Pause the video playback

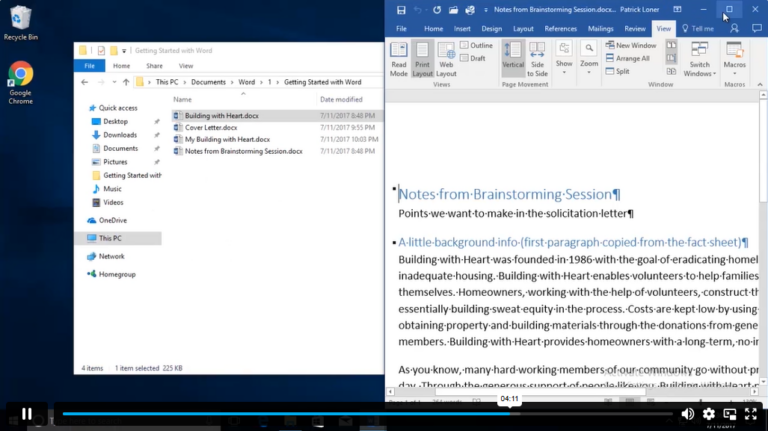click(27, 414)
